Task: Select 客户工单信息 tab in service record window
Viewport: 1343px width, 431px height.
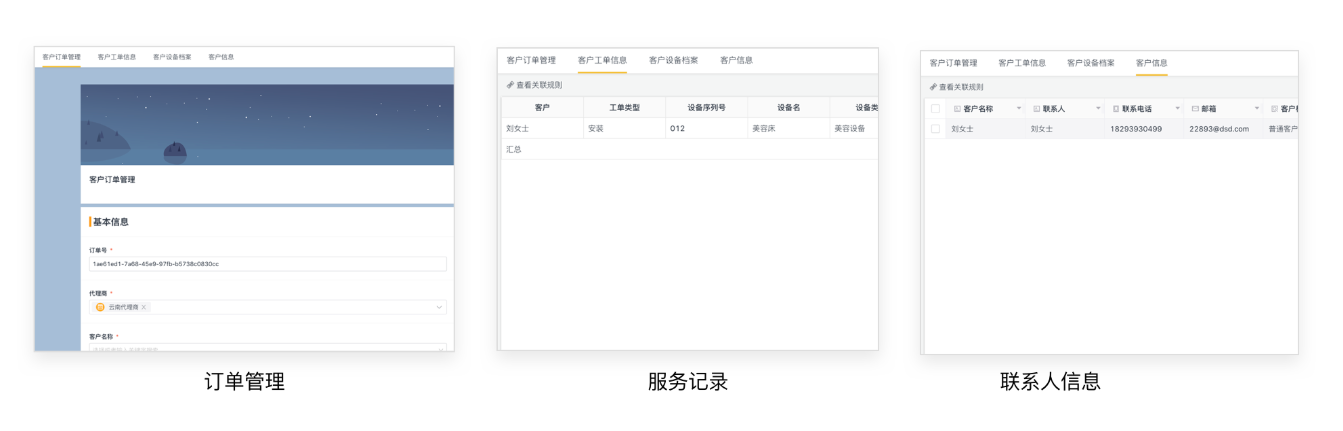Action: point(602,60)
